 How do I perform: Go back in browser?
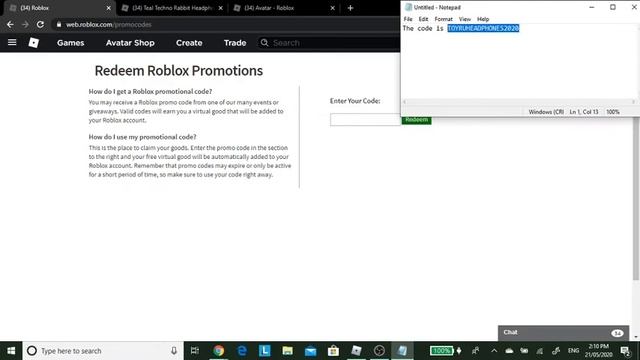[10, 24]
